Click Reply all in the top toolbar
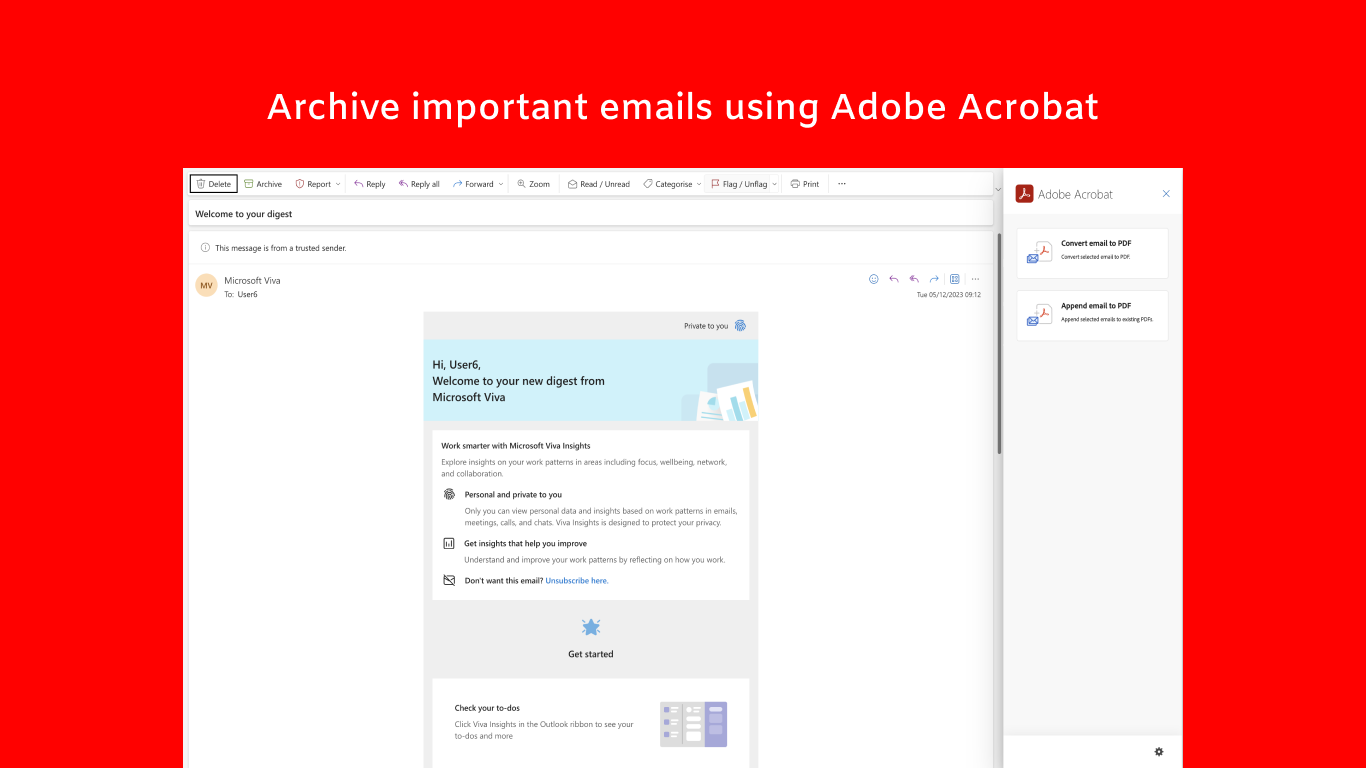This screenshot has height=768, width=1366. click(419, 184)
